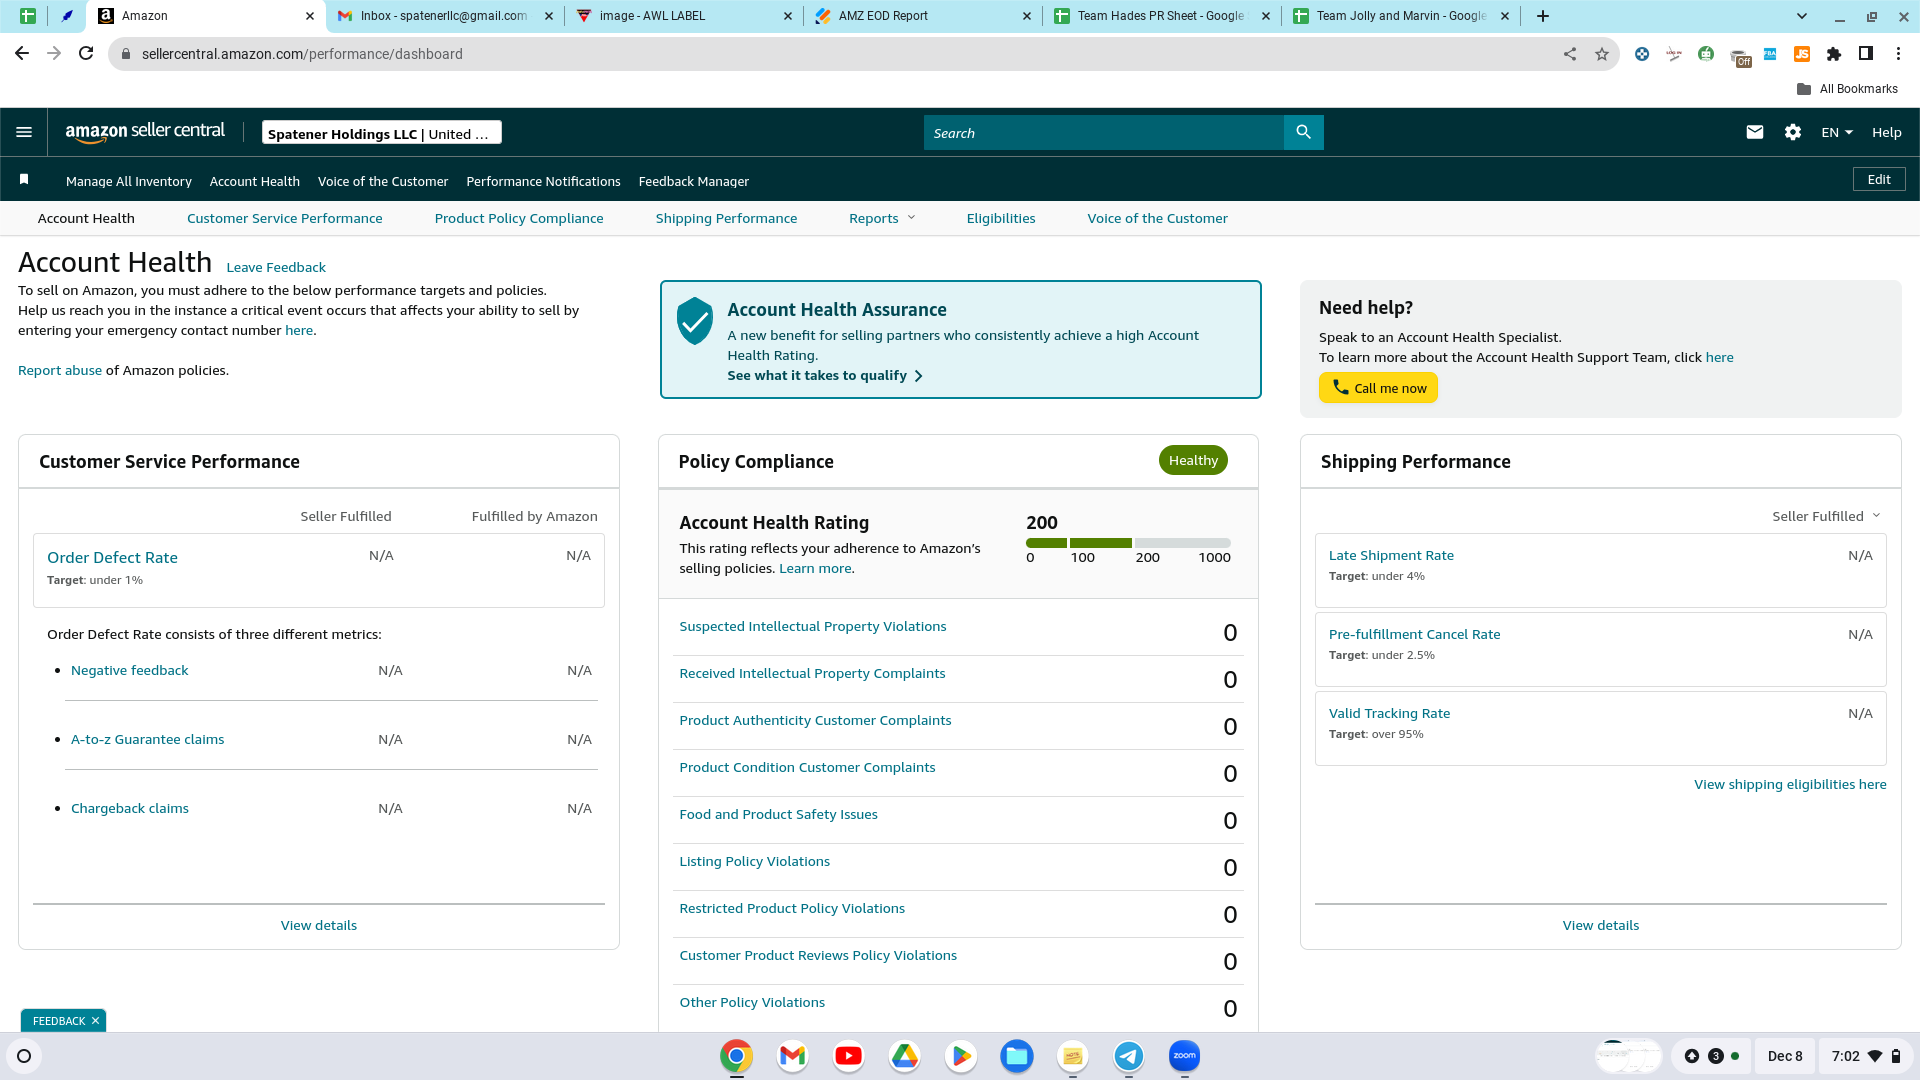Expand the browser tab search chevron
Image resolution: width=1920 pixels, height=1080 pixels.
(x=1802, y=16)
